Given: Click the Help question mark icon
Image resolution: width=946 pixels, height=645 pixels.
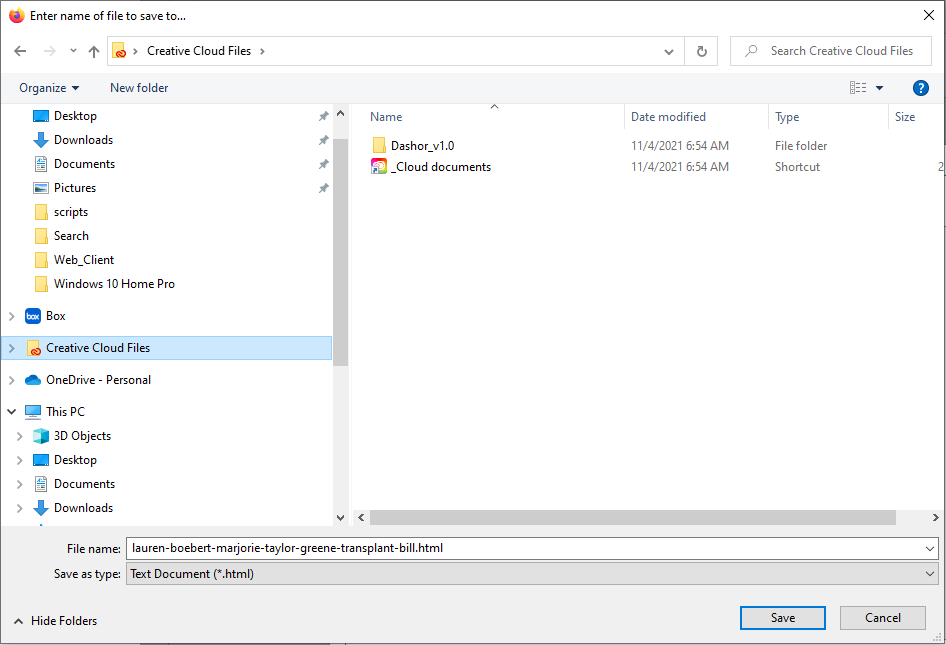Looking at the screenshot, I should [x=921, y=88].
